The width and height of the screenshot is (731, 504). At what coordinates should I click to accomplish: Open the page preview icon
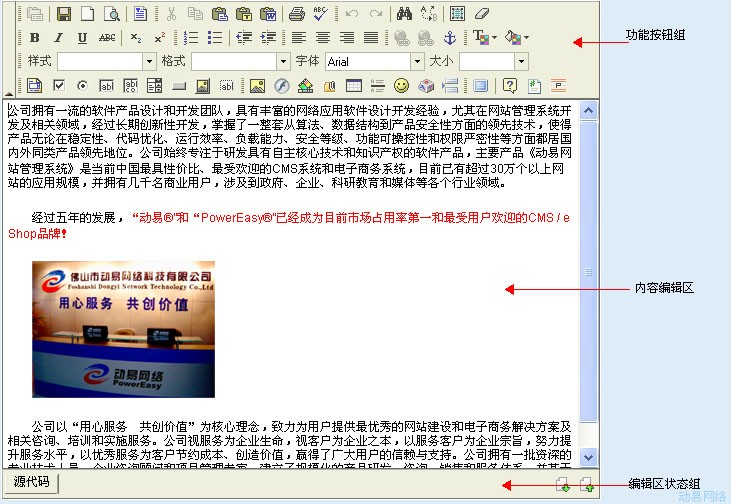coord(111,14)
